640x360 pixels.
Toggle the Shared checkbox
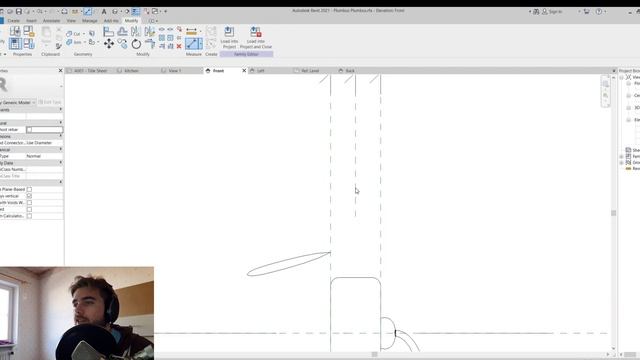tap(29, 209)
